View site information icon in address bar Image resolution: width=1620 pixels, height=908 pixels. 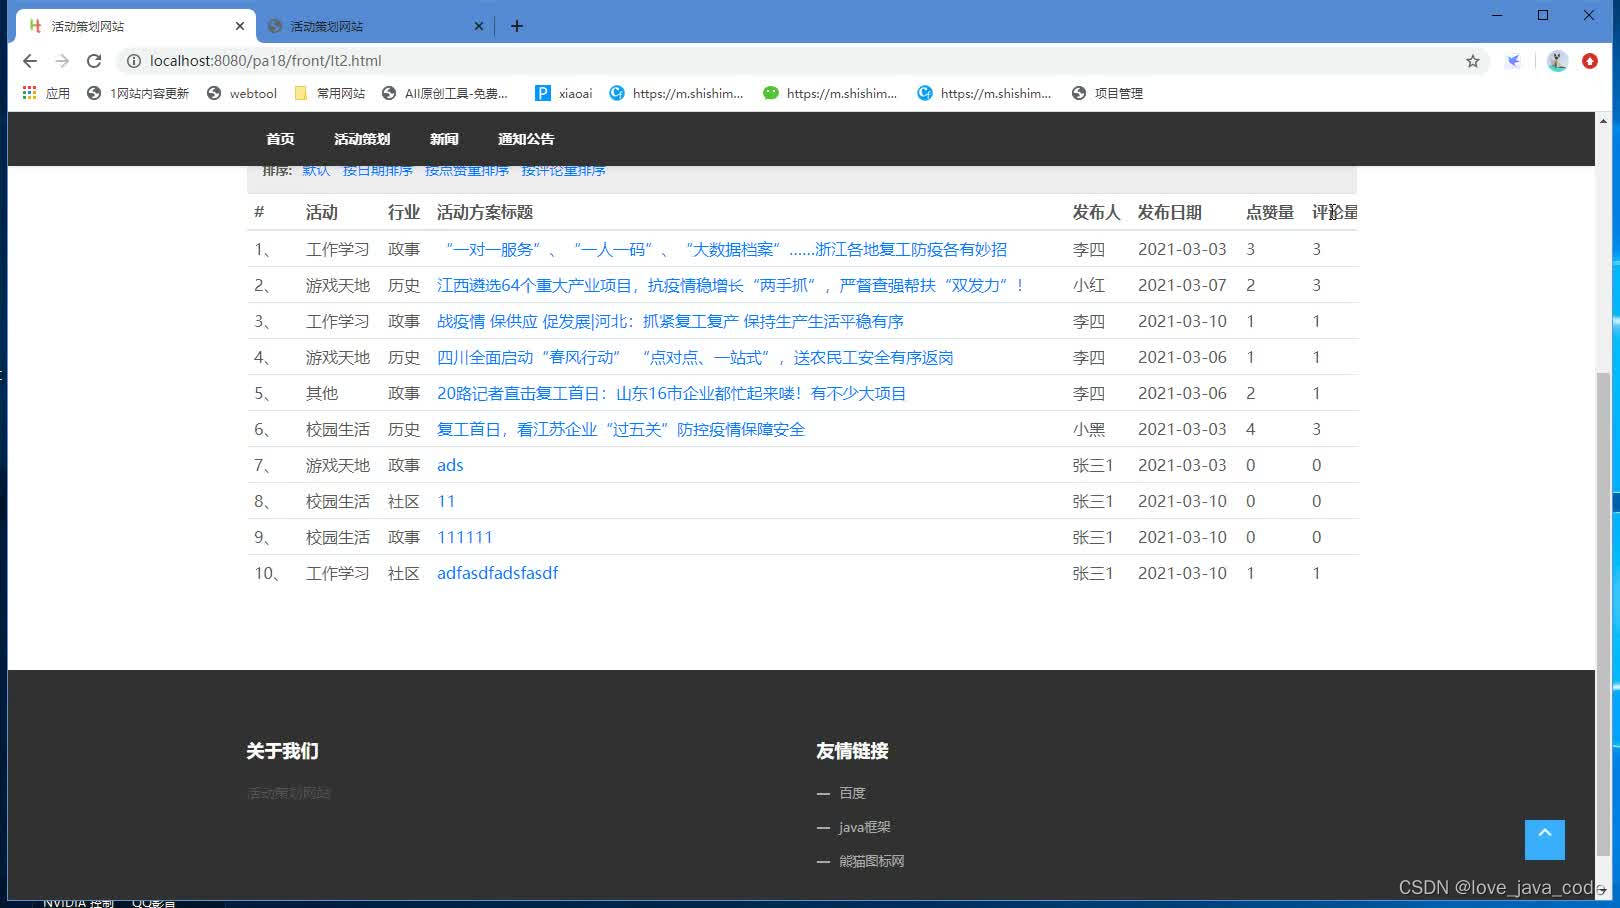click(x=133, y=61)
